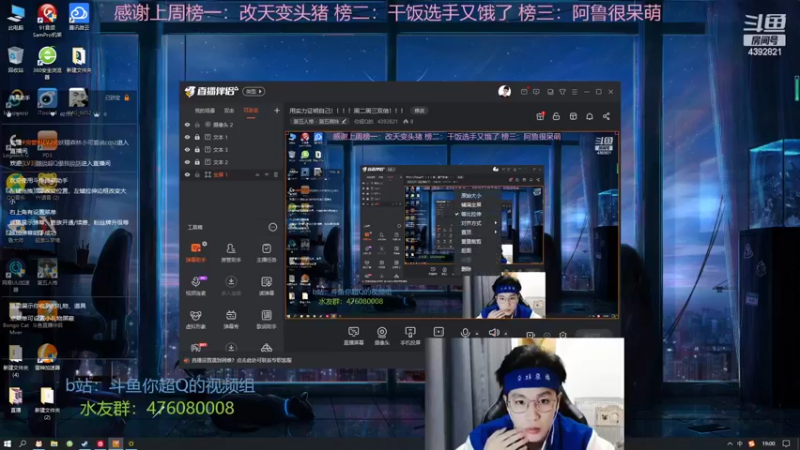Hide the 文本 3 layer

187,149
